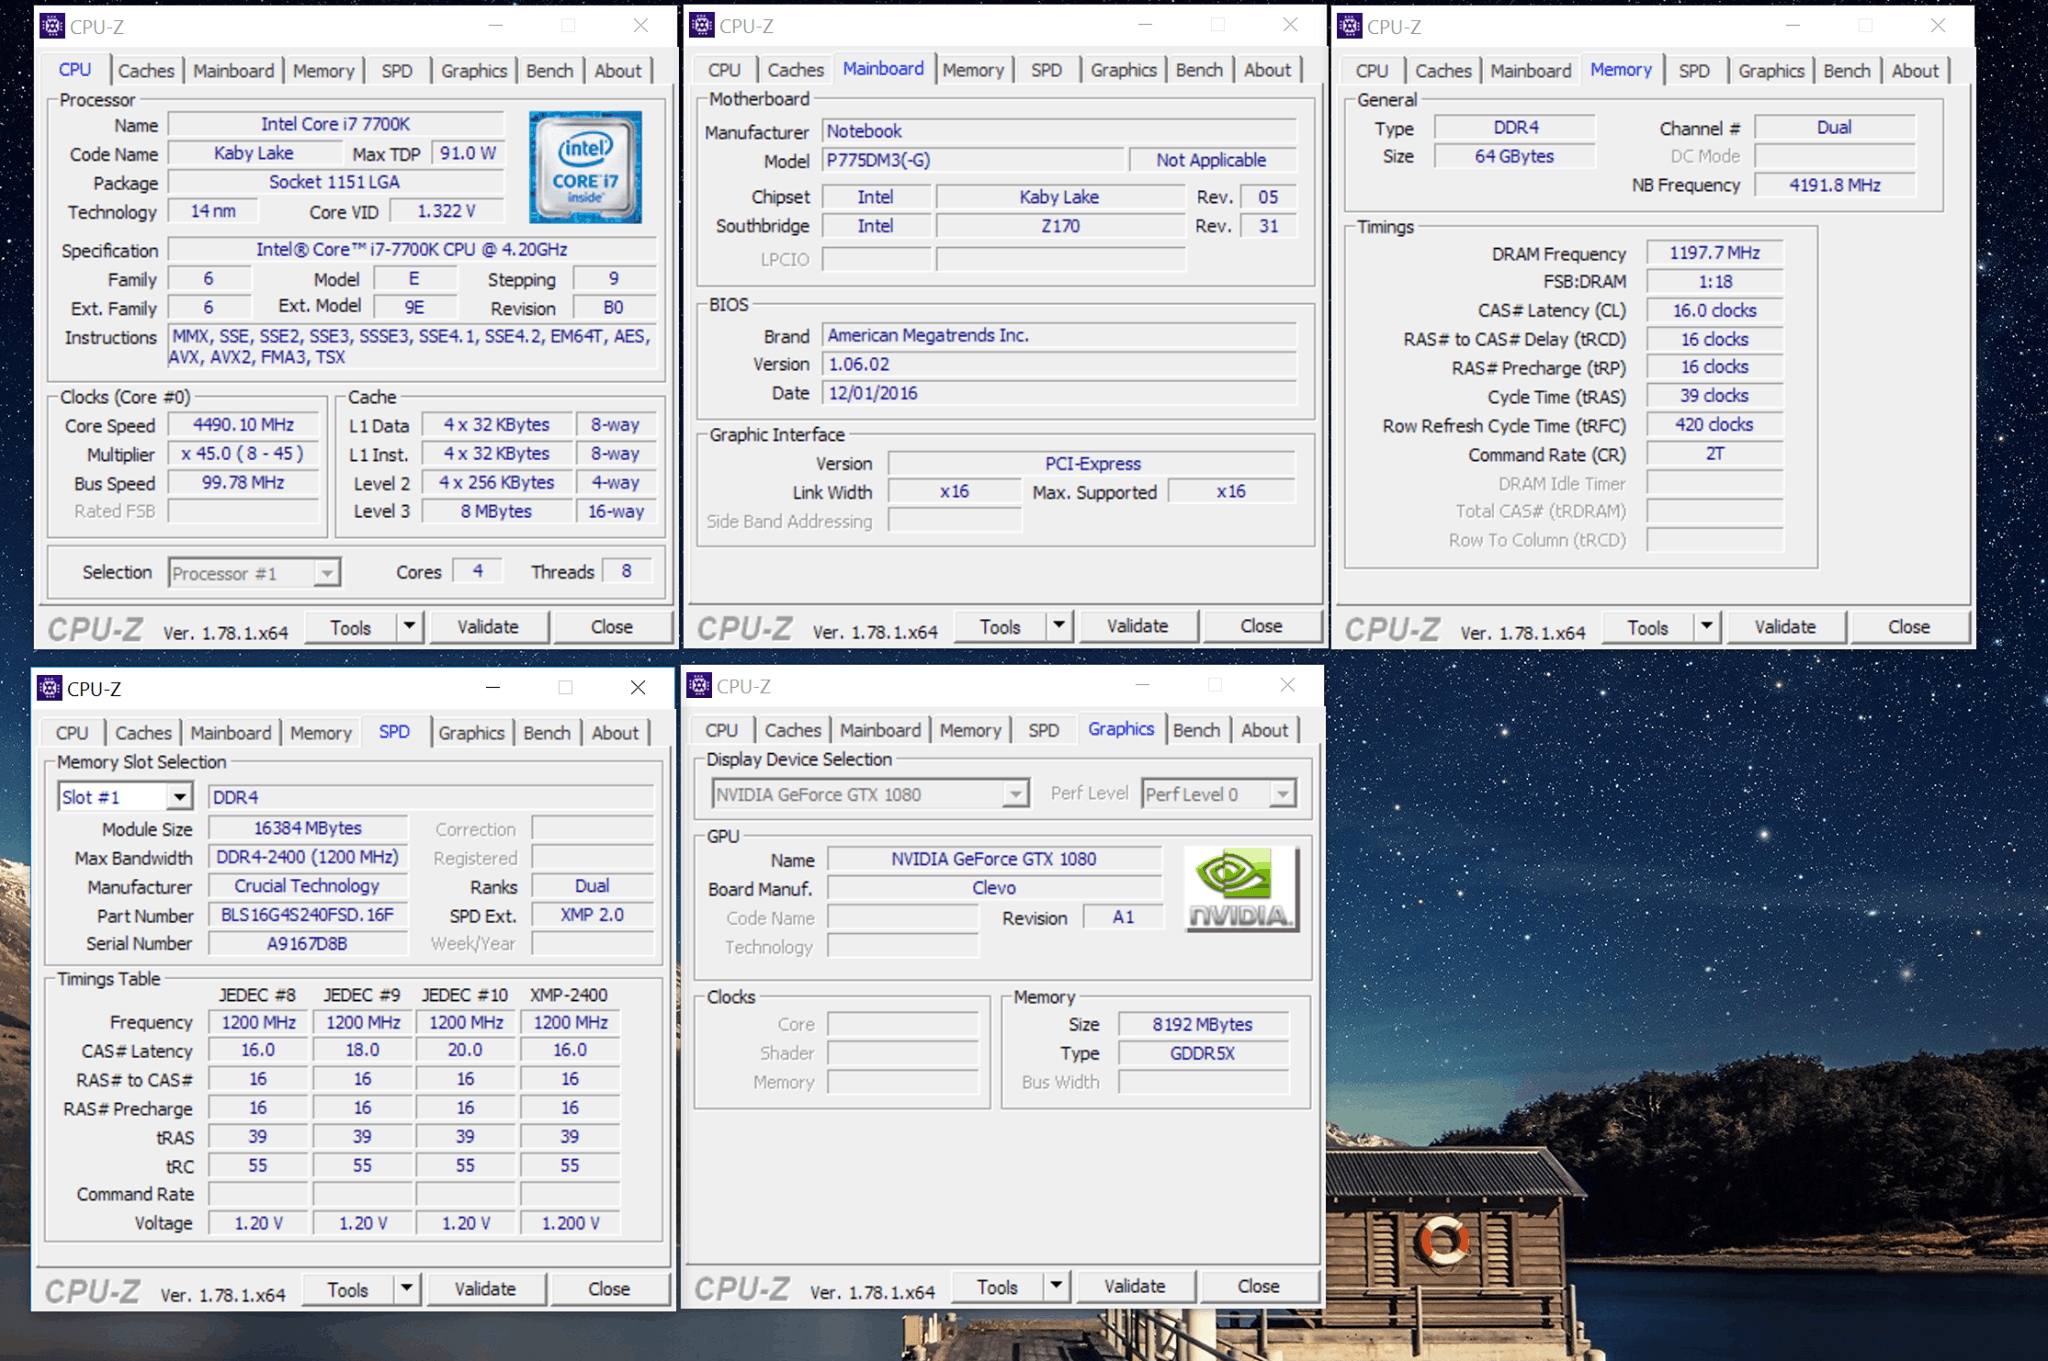This screenshot has width=2048, height=1361.
Task: Click the CPU-Z title icon in the Memory window
Action: click(1350, 26)
